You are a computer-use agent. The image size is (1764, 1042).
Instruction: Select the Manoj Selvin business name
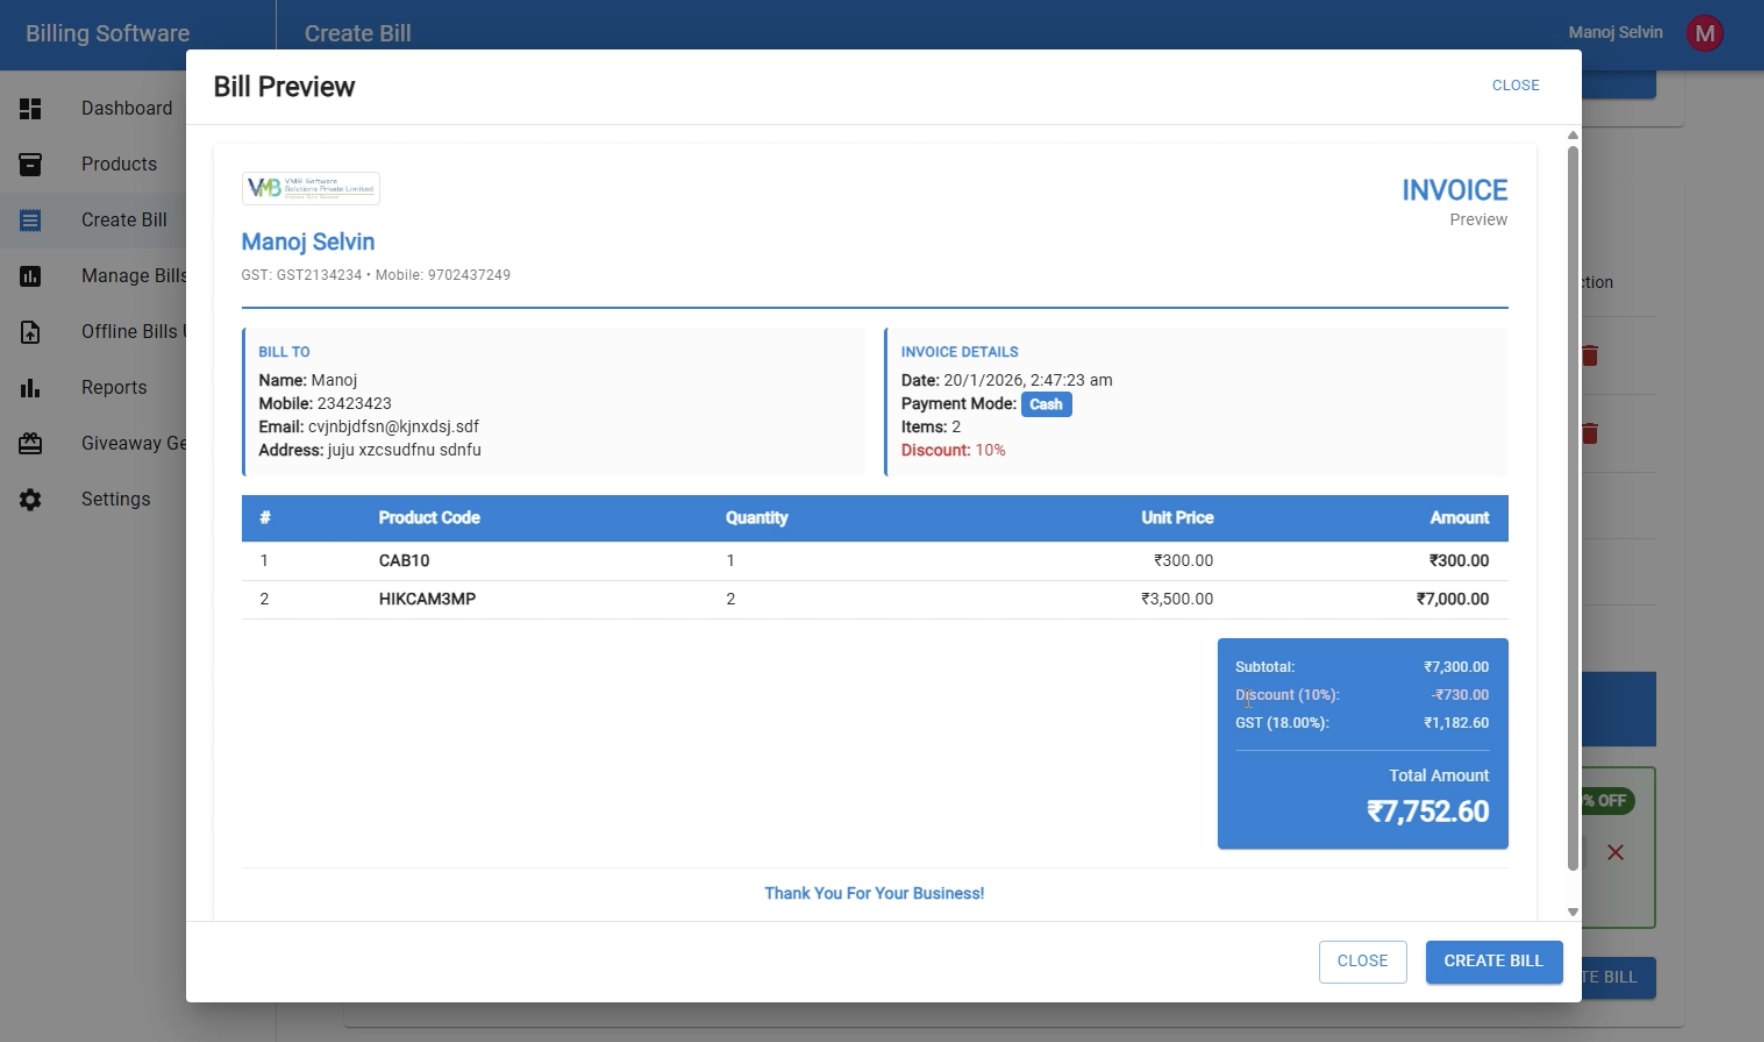307,241
